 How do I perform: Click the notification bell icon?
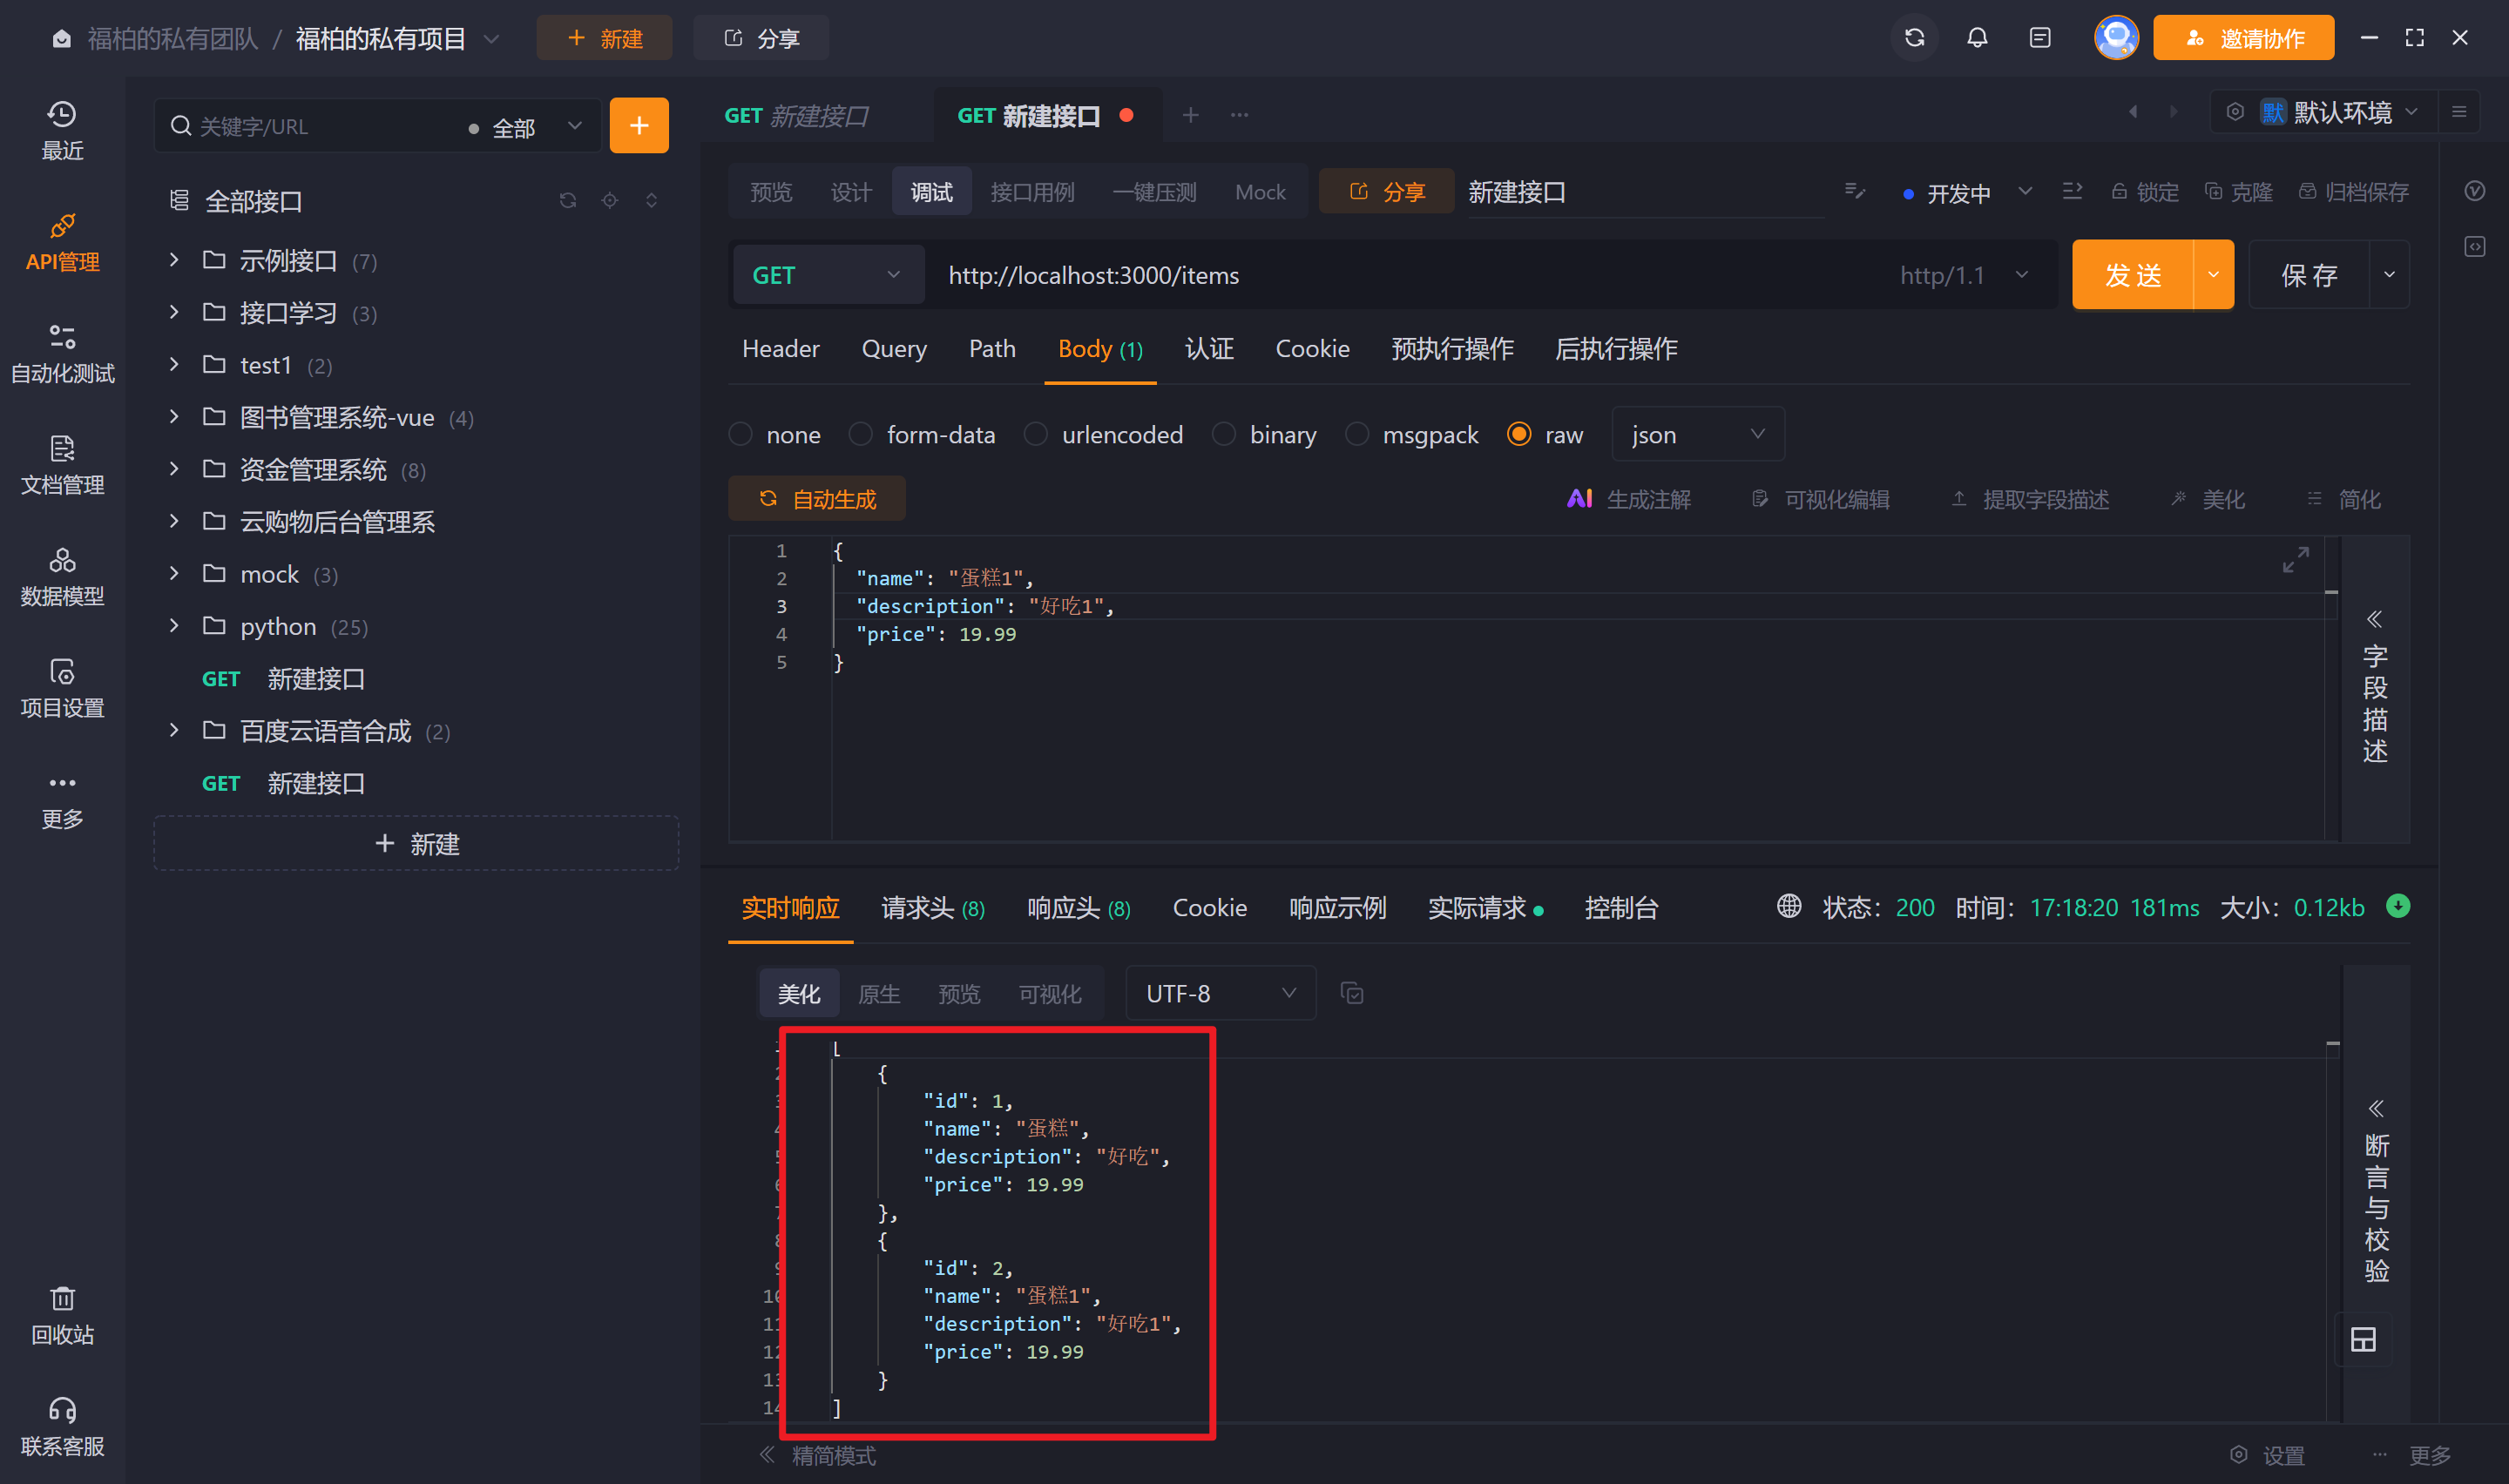[x=1976, y=38]
